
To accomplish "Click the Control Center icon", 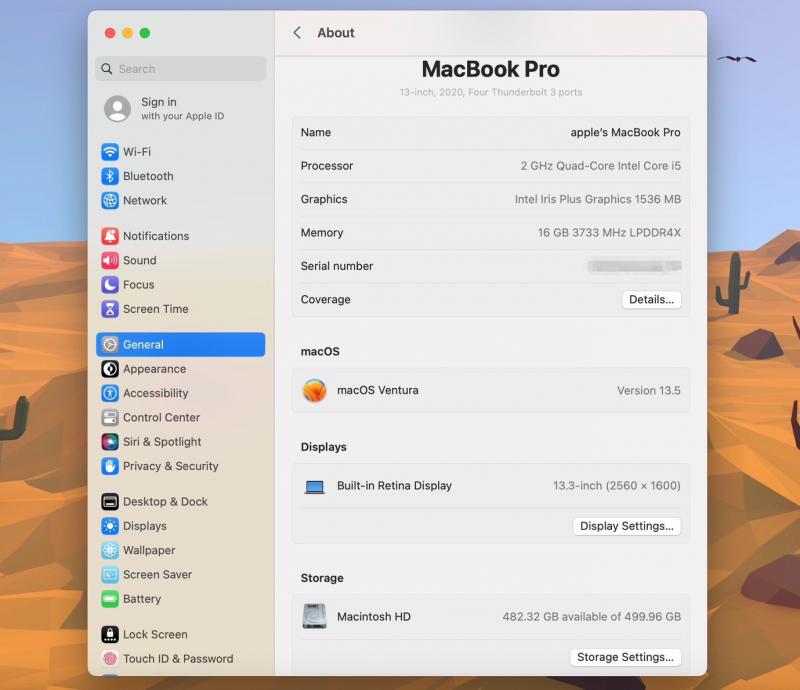I will tap(110, 417).
